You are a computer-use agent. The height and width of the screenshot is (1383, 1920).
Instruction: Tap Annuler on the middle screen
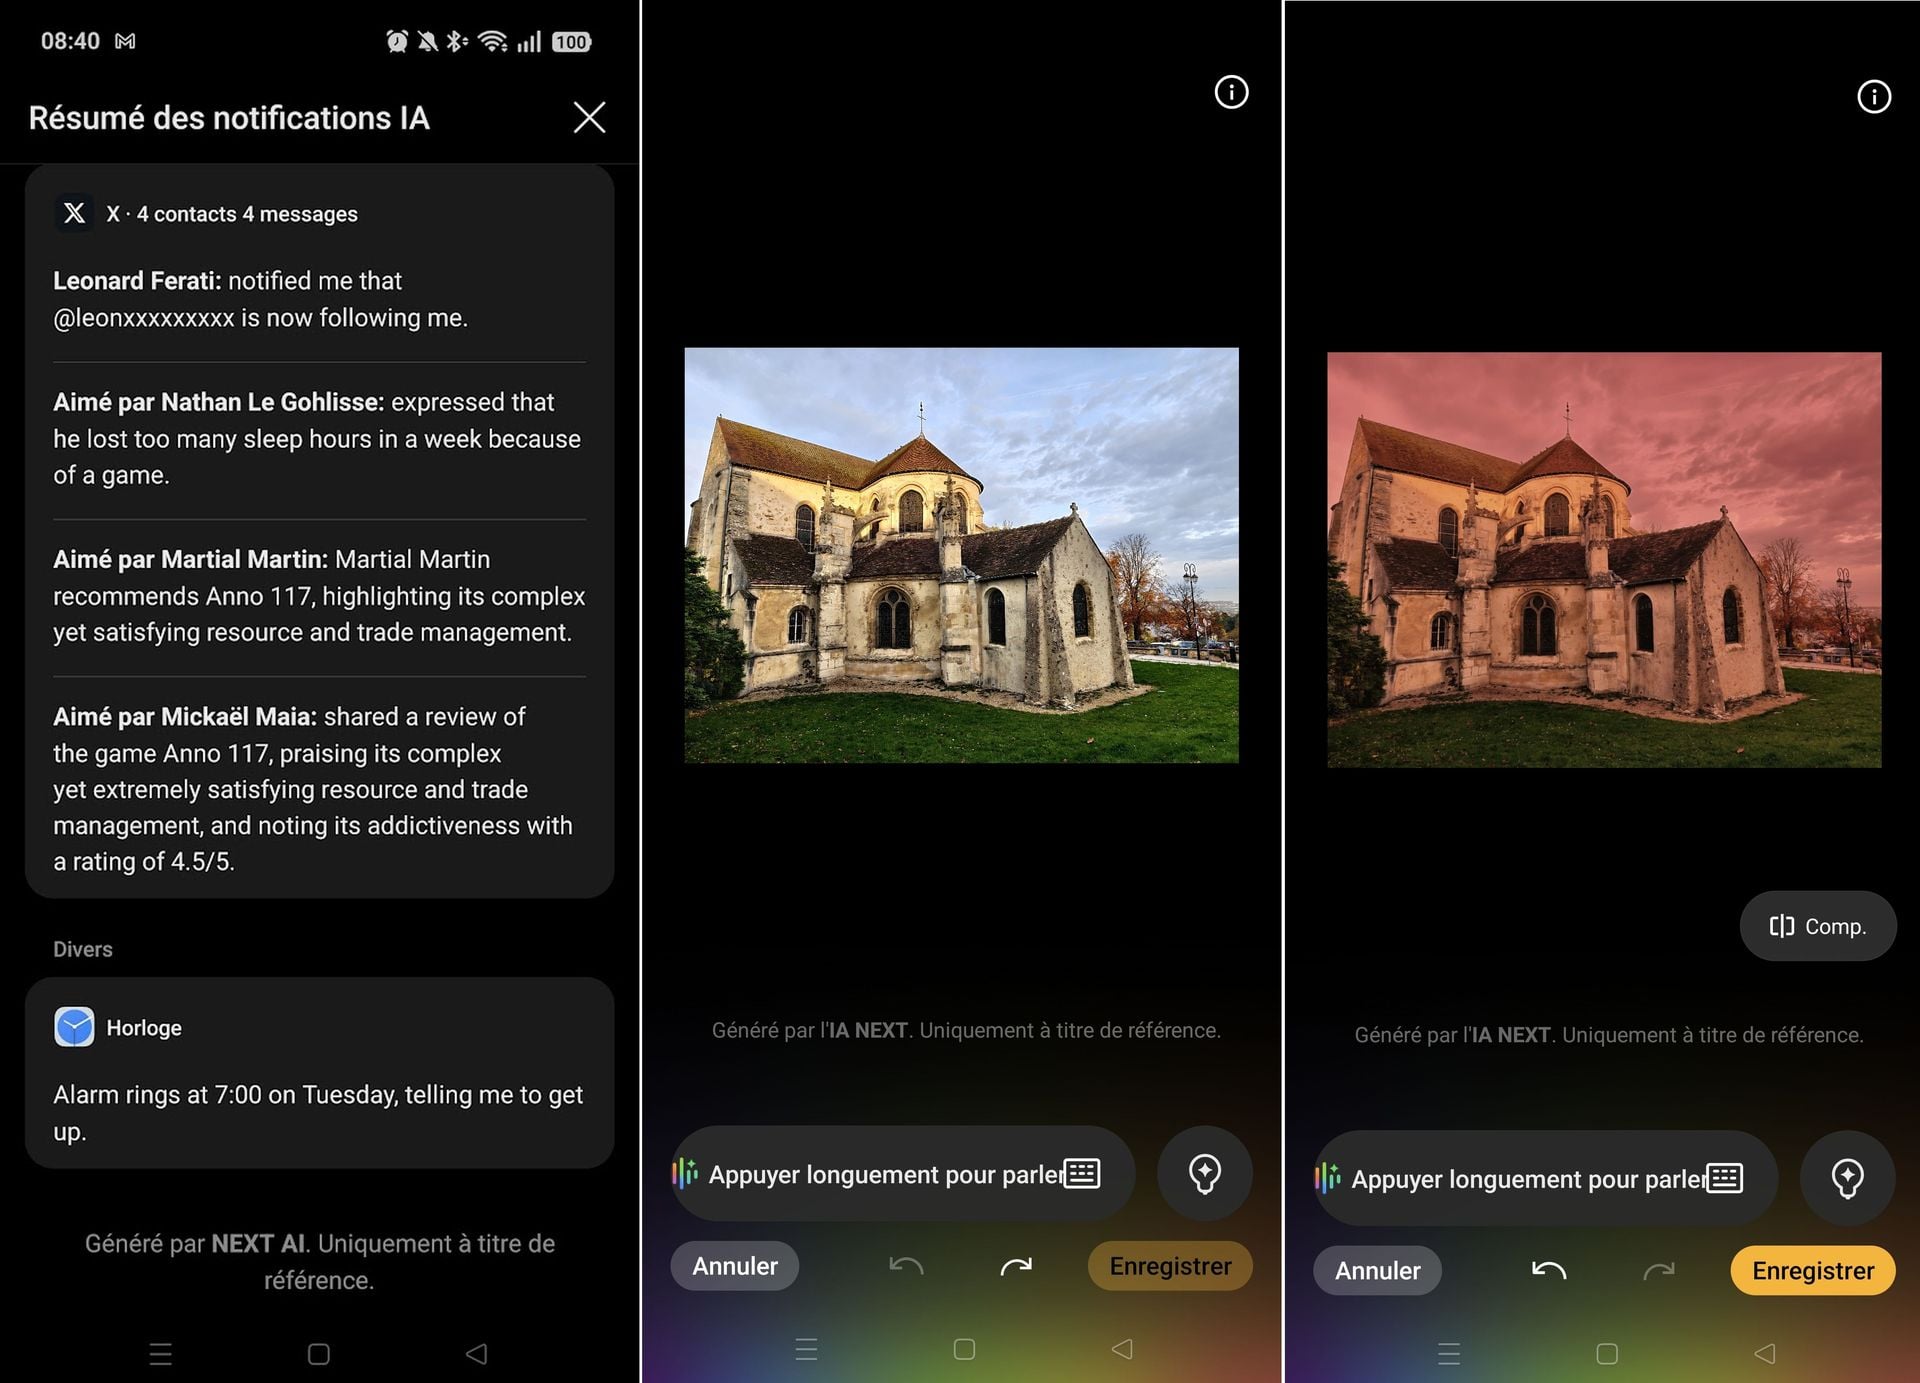pyautogui.click(x=735, y=1266)
